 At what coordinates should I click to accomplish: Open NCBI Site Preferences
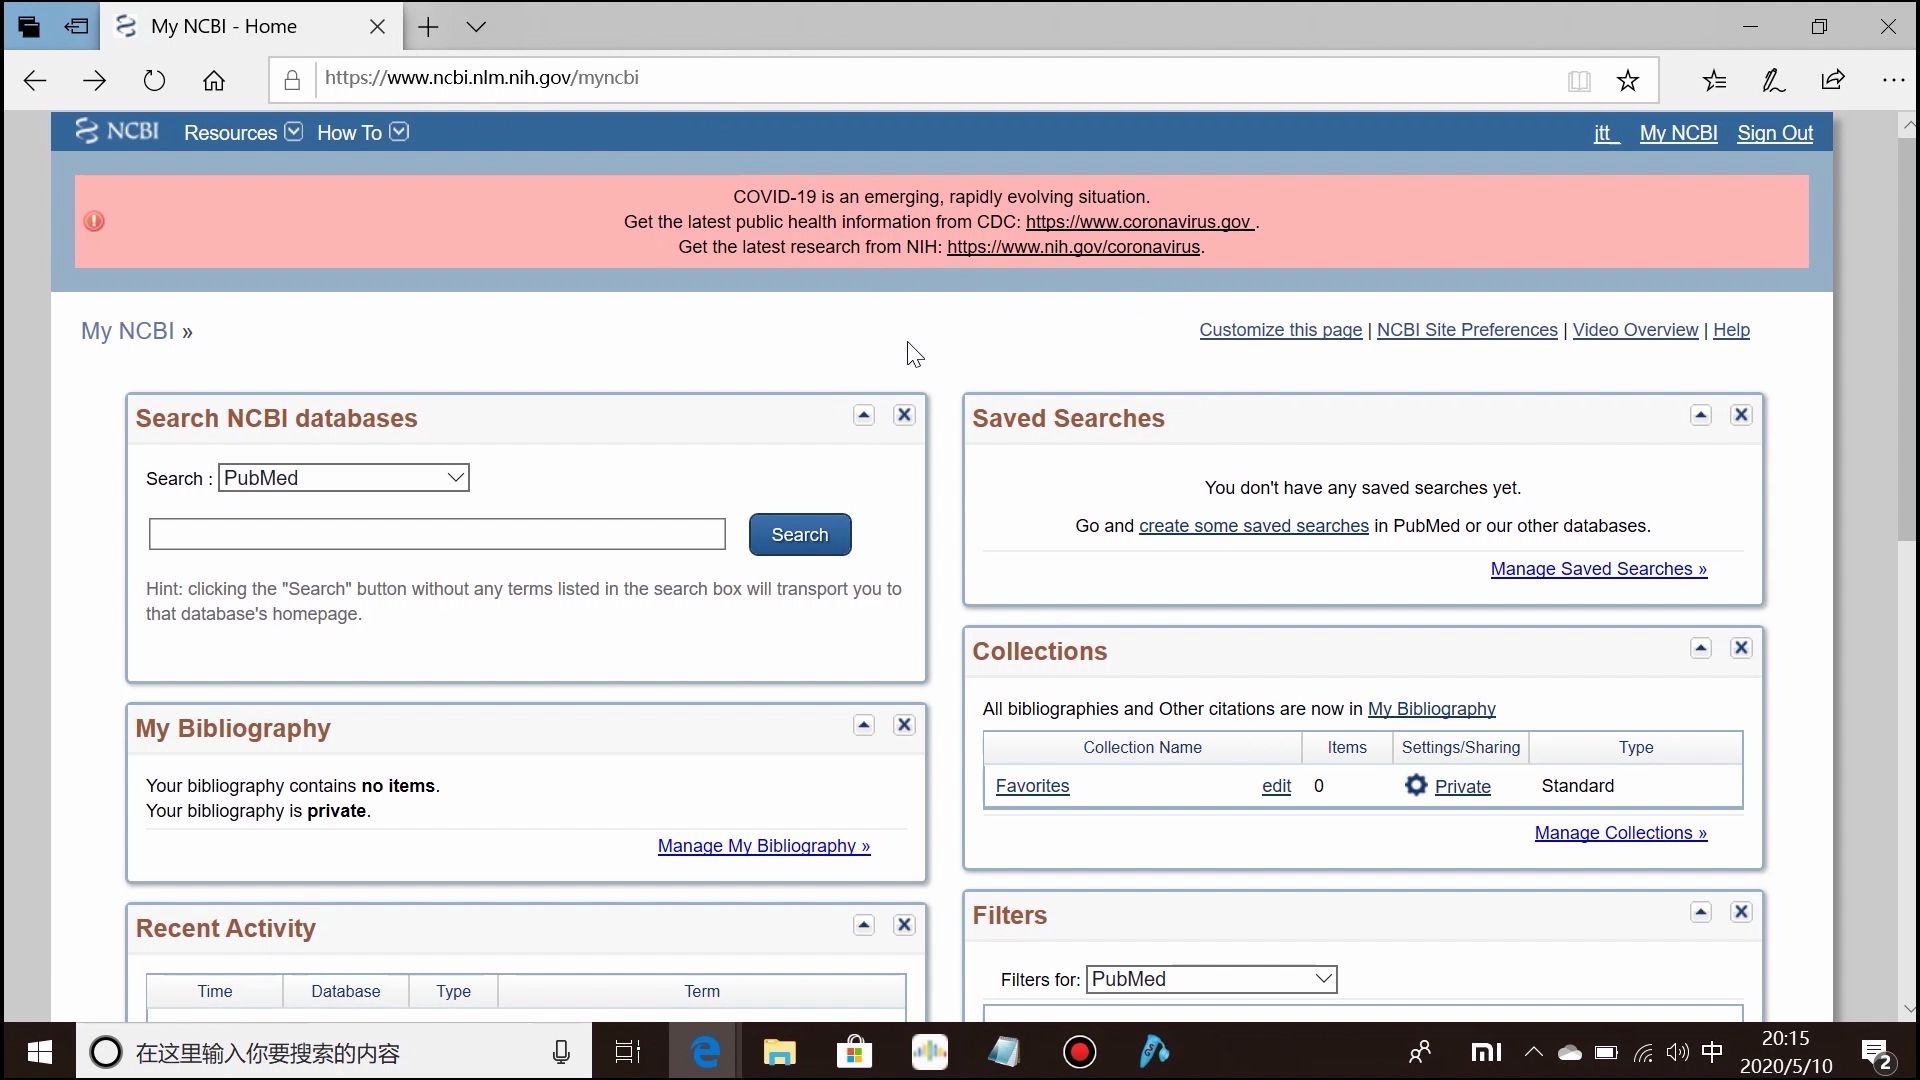(1467, 330)
